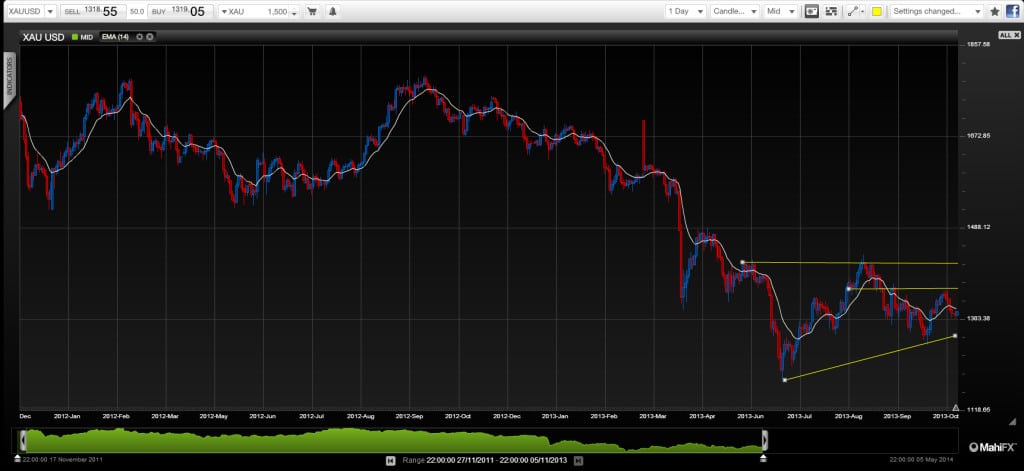
Task: Open the Settings changed dropdown
Action: (x=936, y=11)
